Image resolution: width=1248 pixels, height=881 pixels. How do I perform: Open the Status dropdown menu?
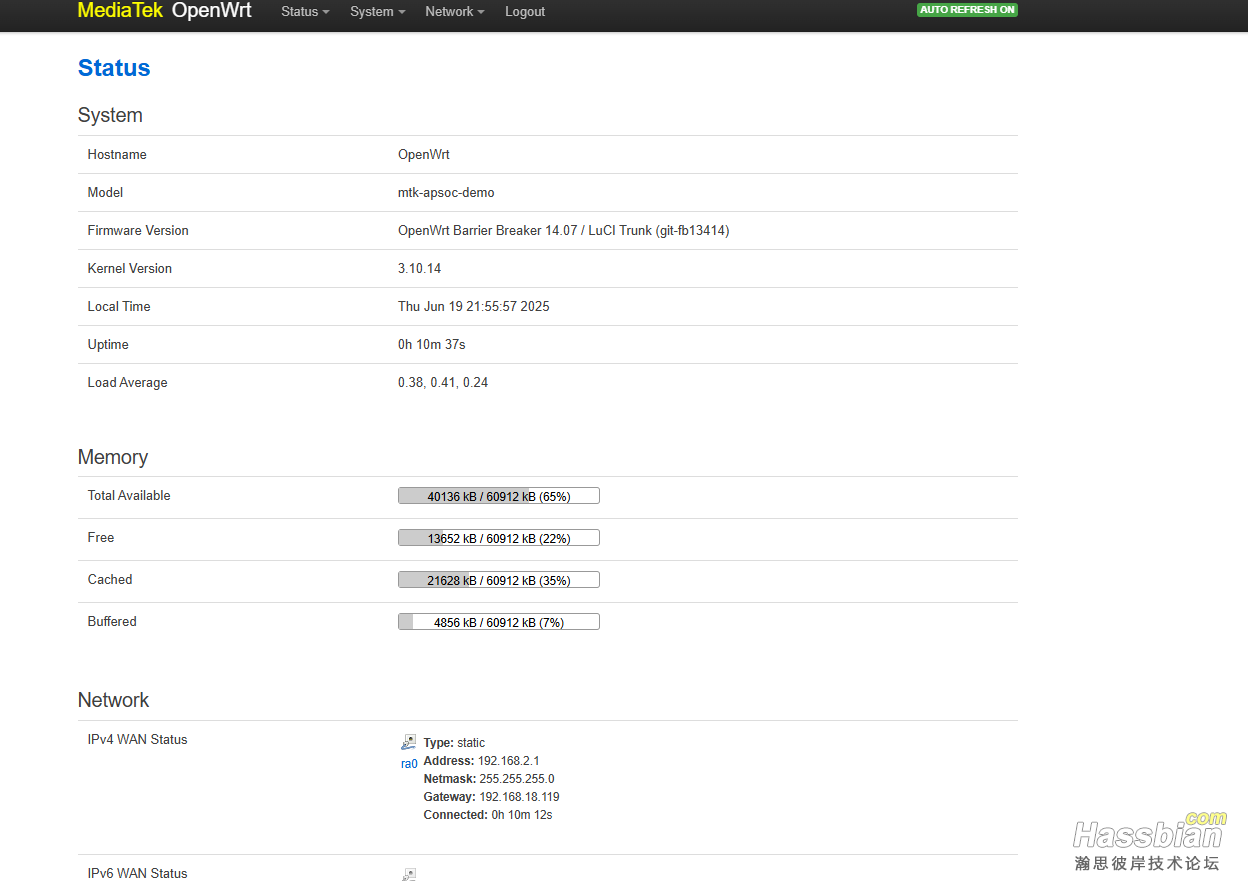tap(305, 12)
